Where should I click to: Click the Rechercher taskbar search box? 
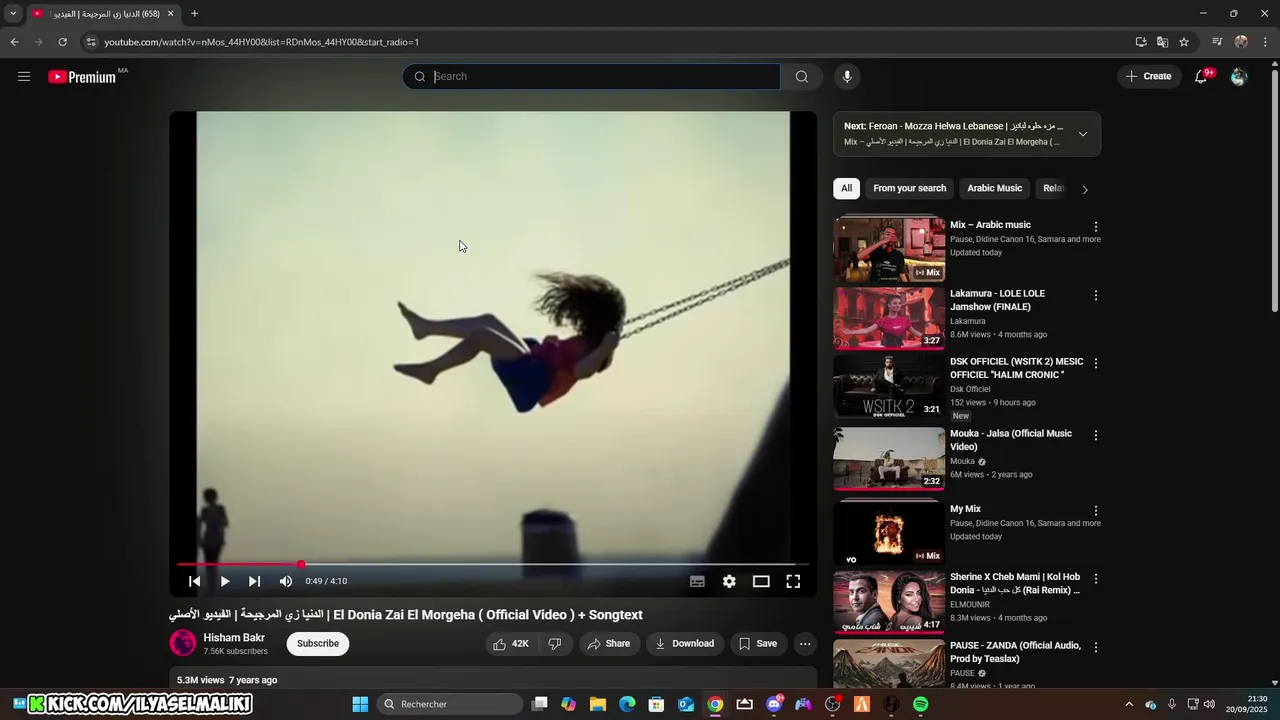pos(450,704)
